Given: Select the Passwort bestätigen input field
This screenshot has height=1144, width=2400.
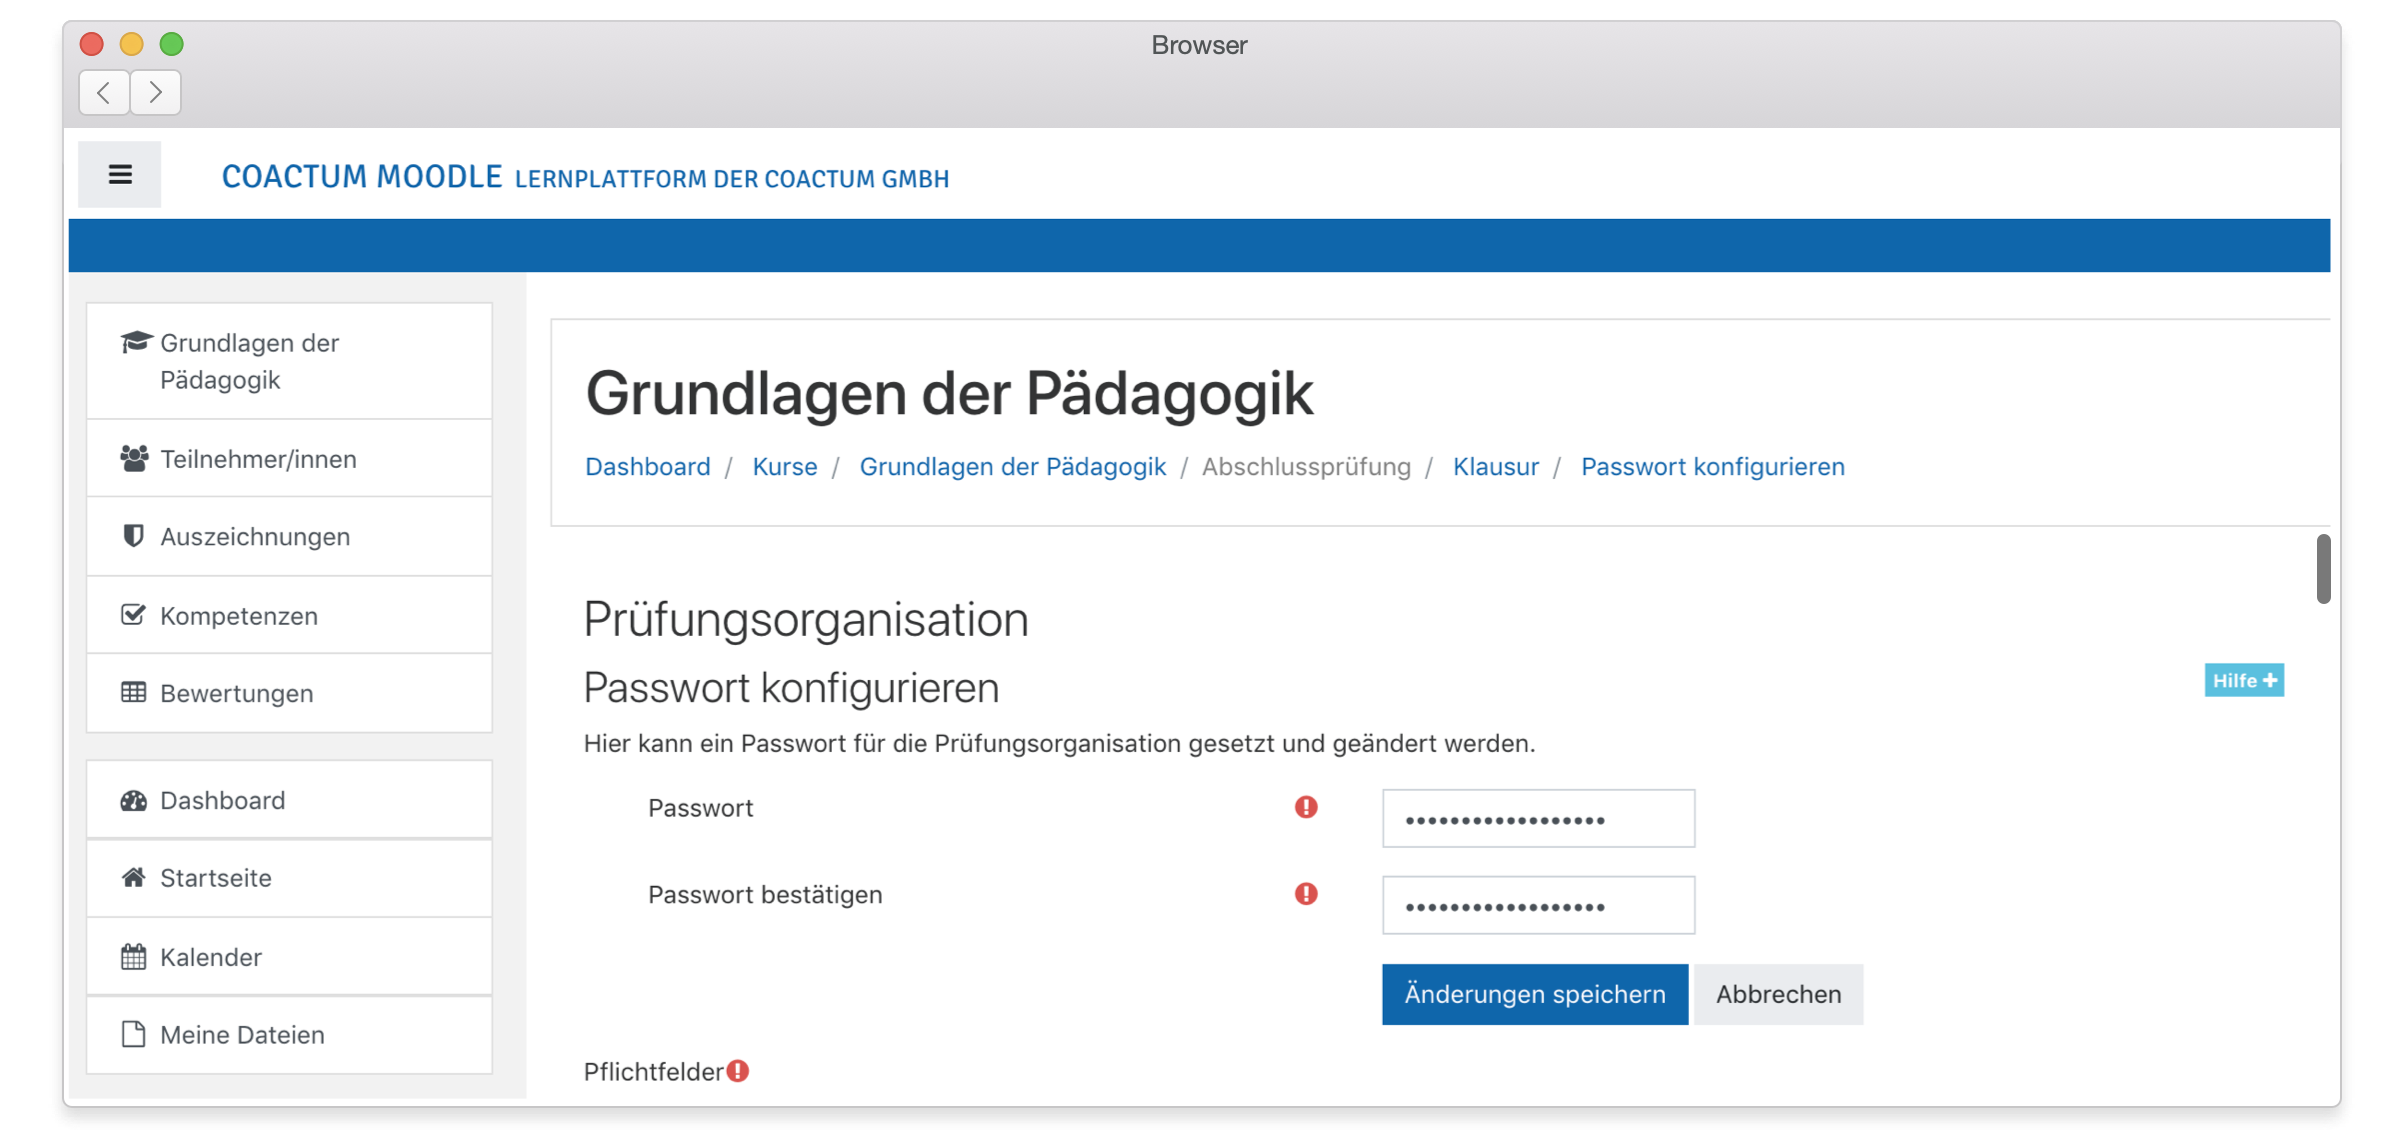Looking at the screenshot, I should click(1538, 904).
